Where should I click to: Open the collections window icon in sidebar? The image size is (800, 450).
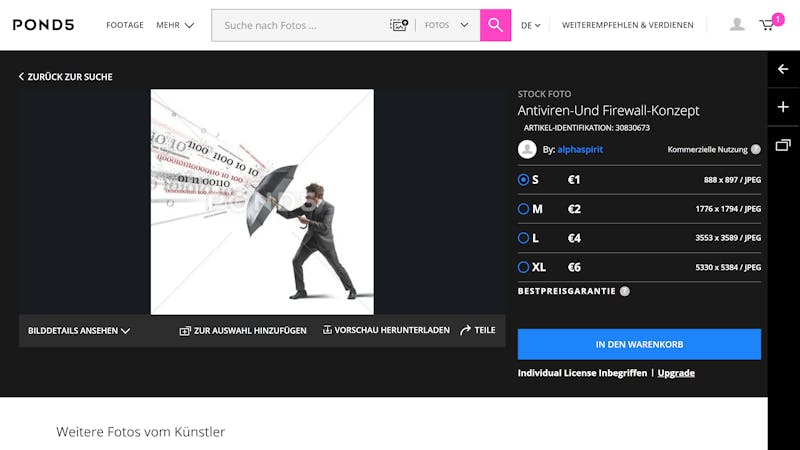pyautogui.click(x=783, y=145)
